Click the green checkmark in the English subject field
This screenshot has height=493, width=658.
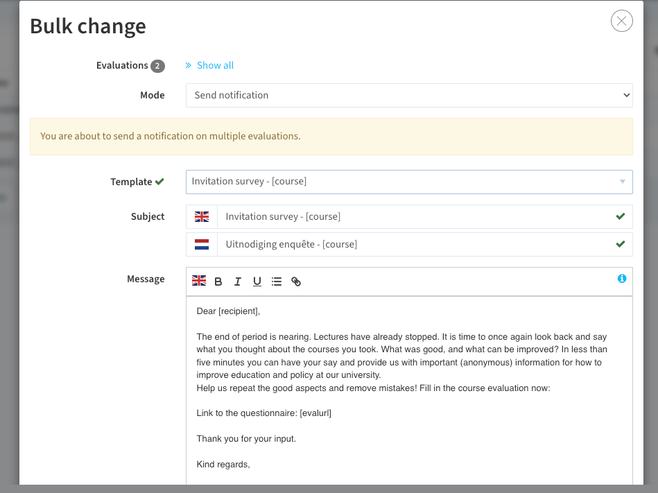point(620,217)
